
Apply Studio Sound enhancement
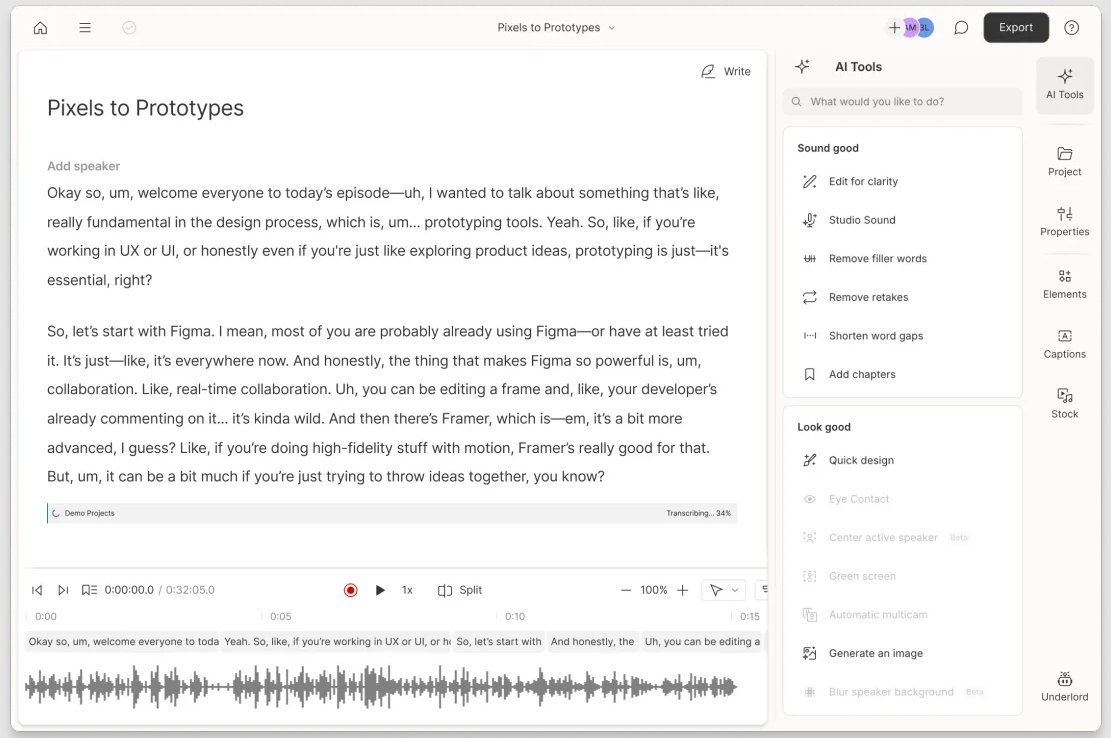[861, 220]
